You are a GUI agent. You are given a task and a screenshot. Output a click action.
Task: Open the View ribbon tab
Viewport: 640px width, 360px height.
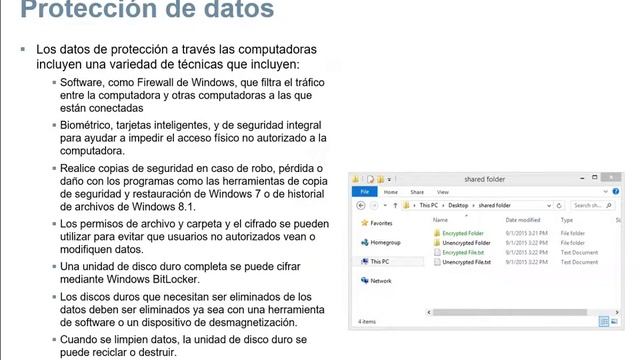pyautogui.click(x=442, y=192)
